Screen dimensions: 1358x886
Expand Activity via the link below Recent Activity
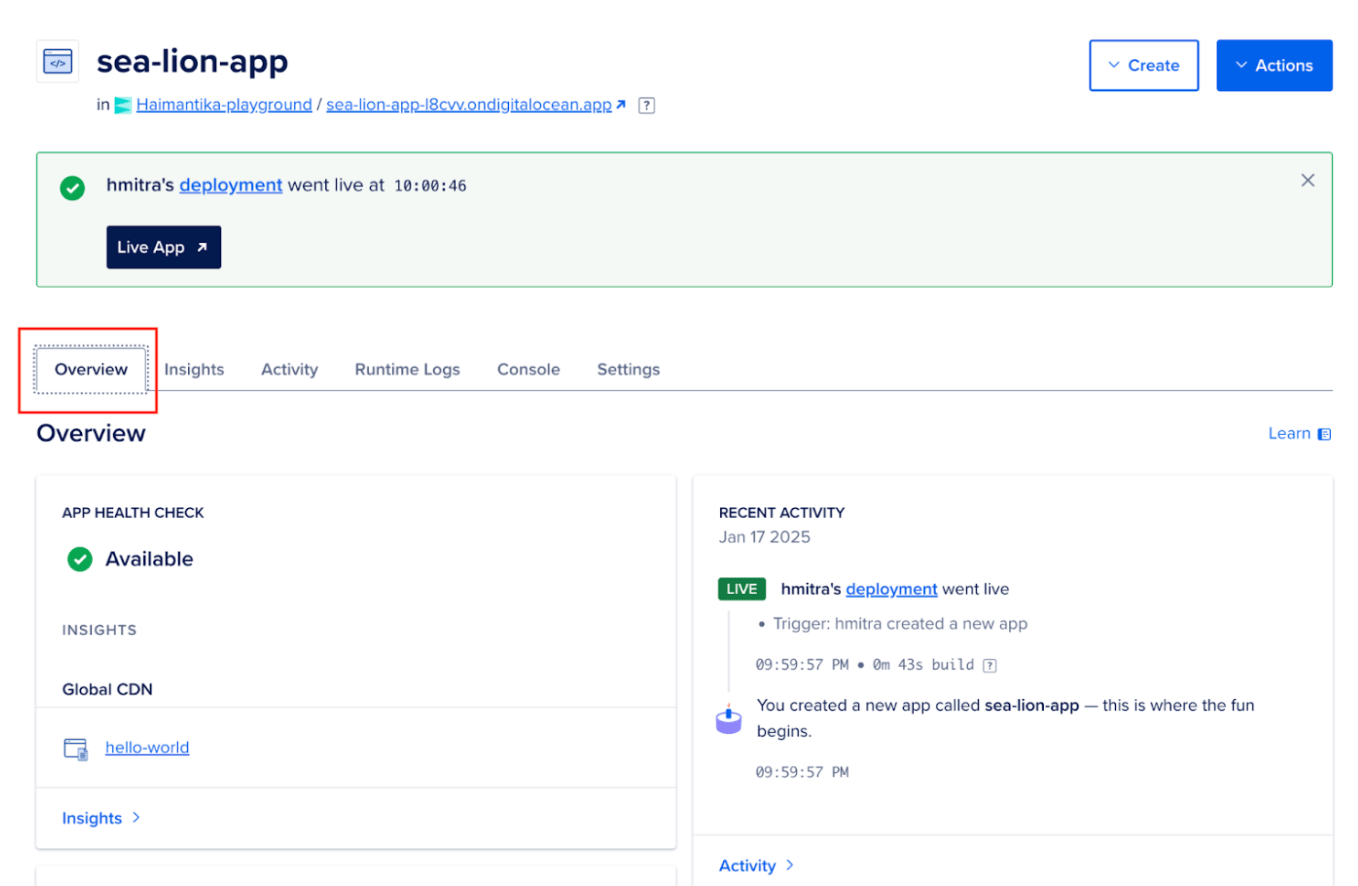(x=757, y=865)
